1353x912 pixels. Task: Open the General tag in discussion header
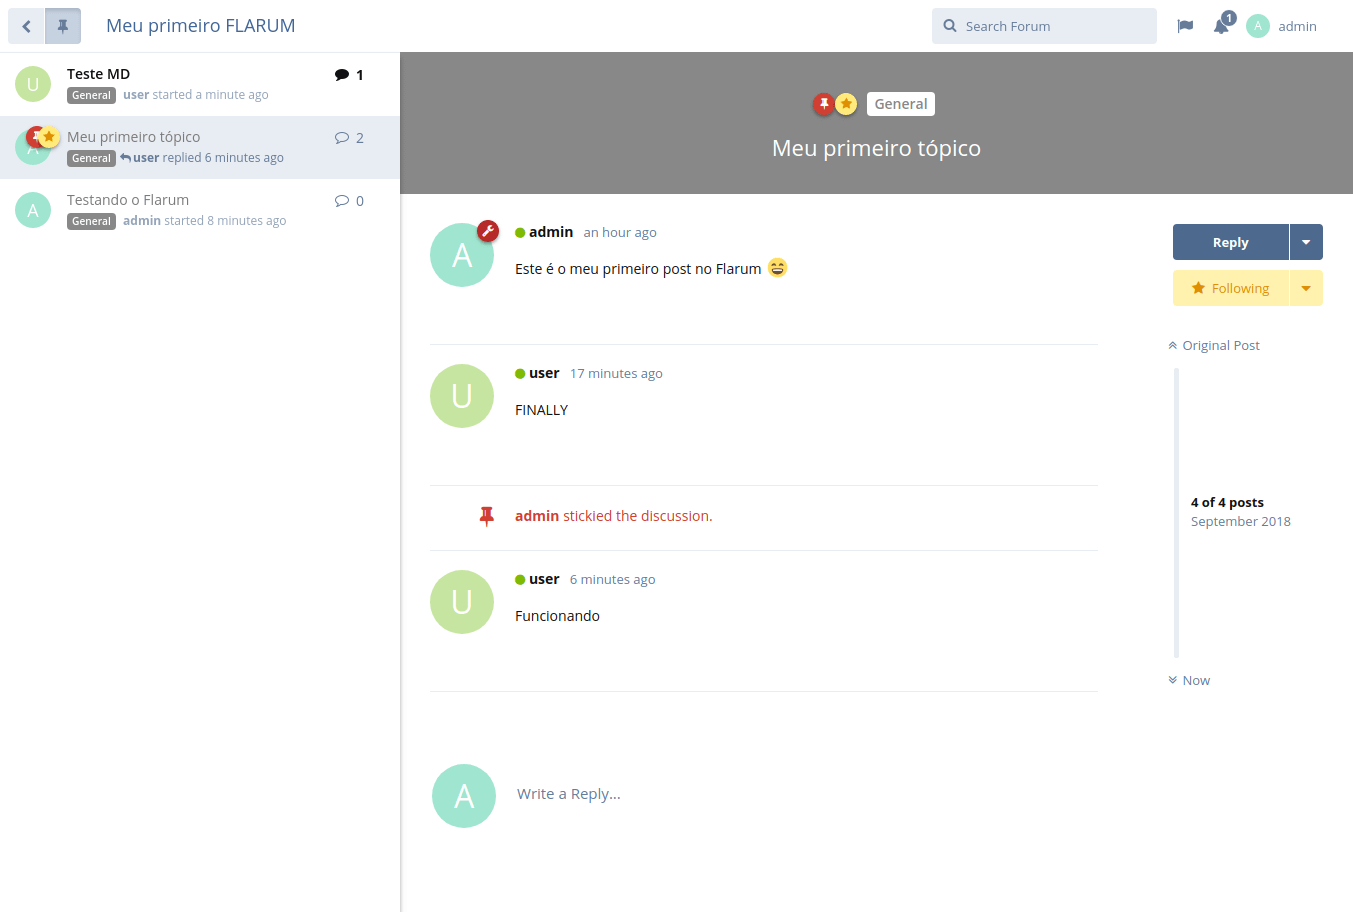[901, 104]
